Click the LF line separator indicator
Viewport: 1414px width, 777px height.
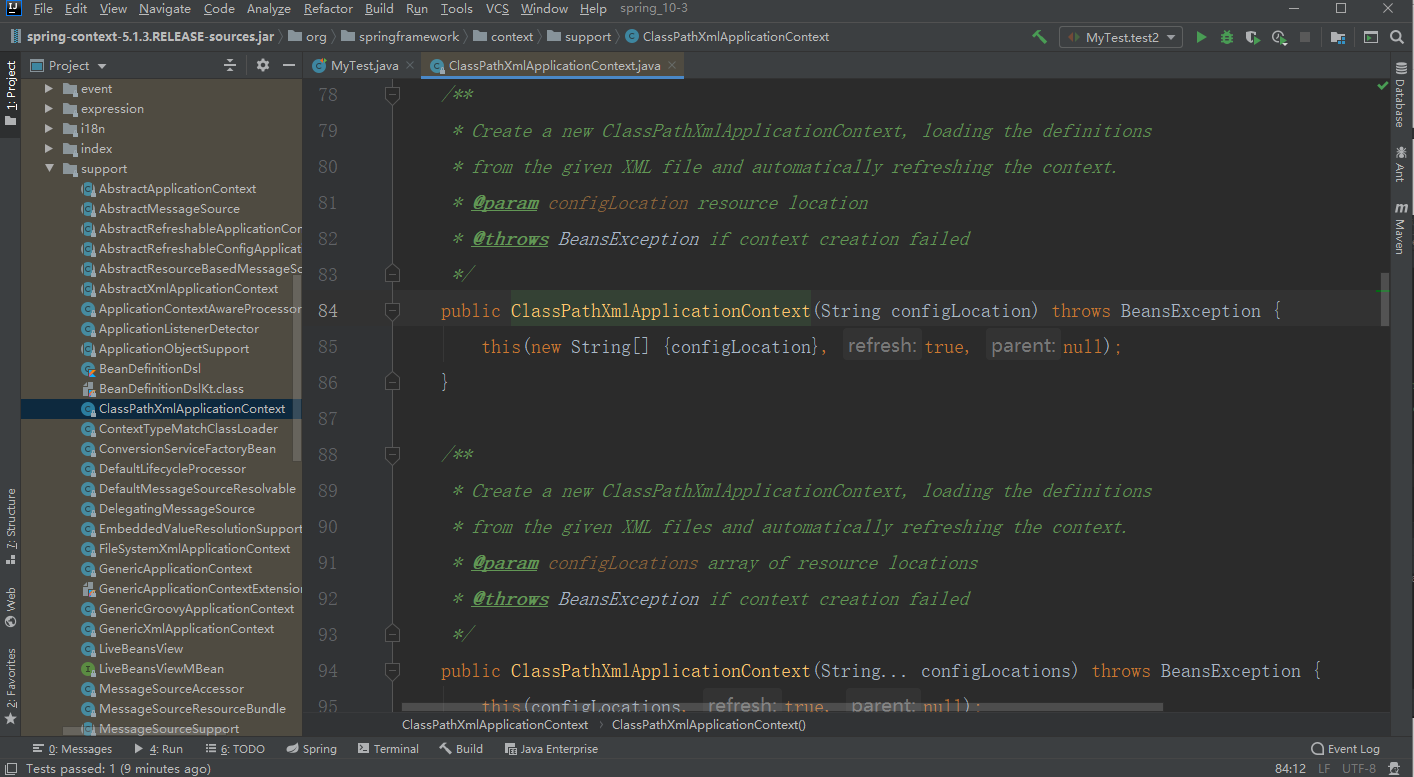(x=1324, y=769)
